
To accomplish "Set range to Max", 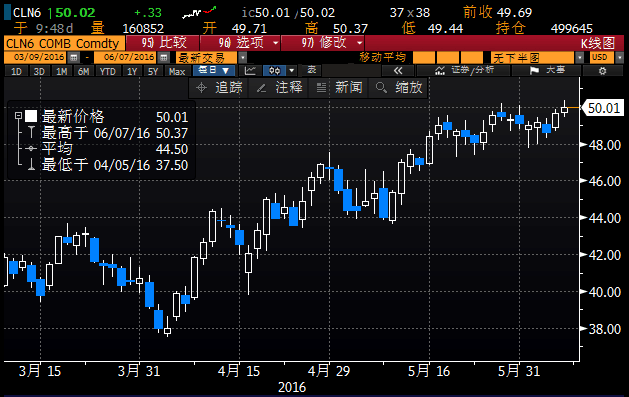I will coord(177,71).
